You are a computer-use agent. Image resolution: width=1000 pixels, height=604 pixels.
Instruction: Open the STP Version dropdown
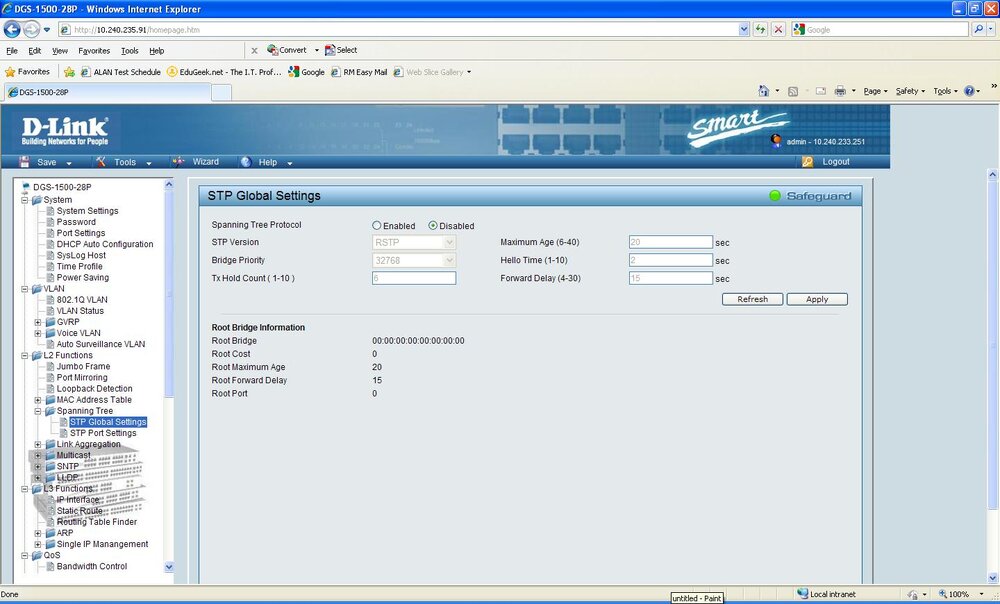tap(414, 242)
